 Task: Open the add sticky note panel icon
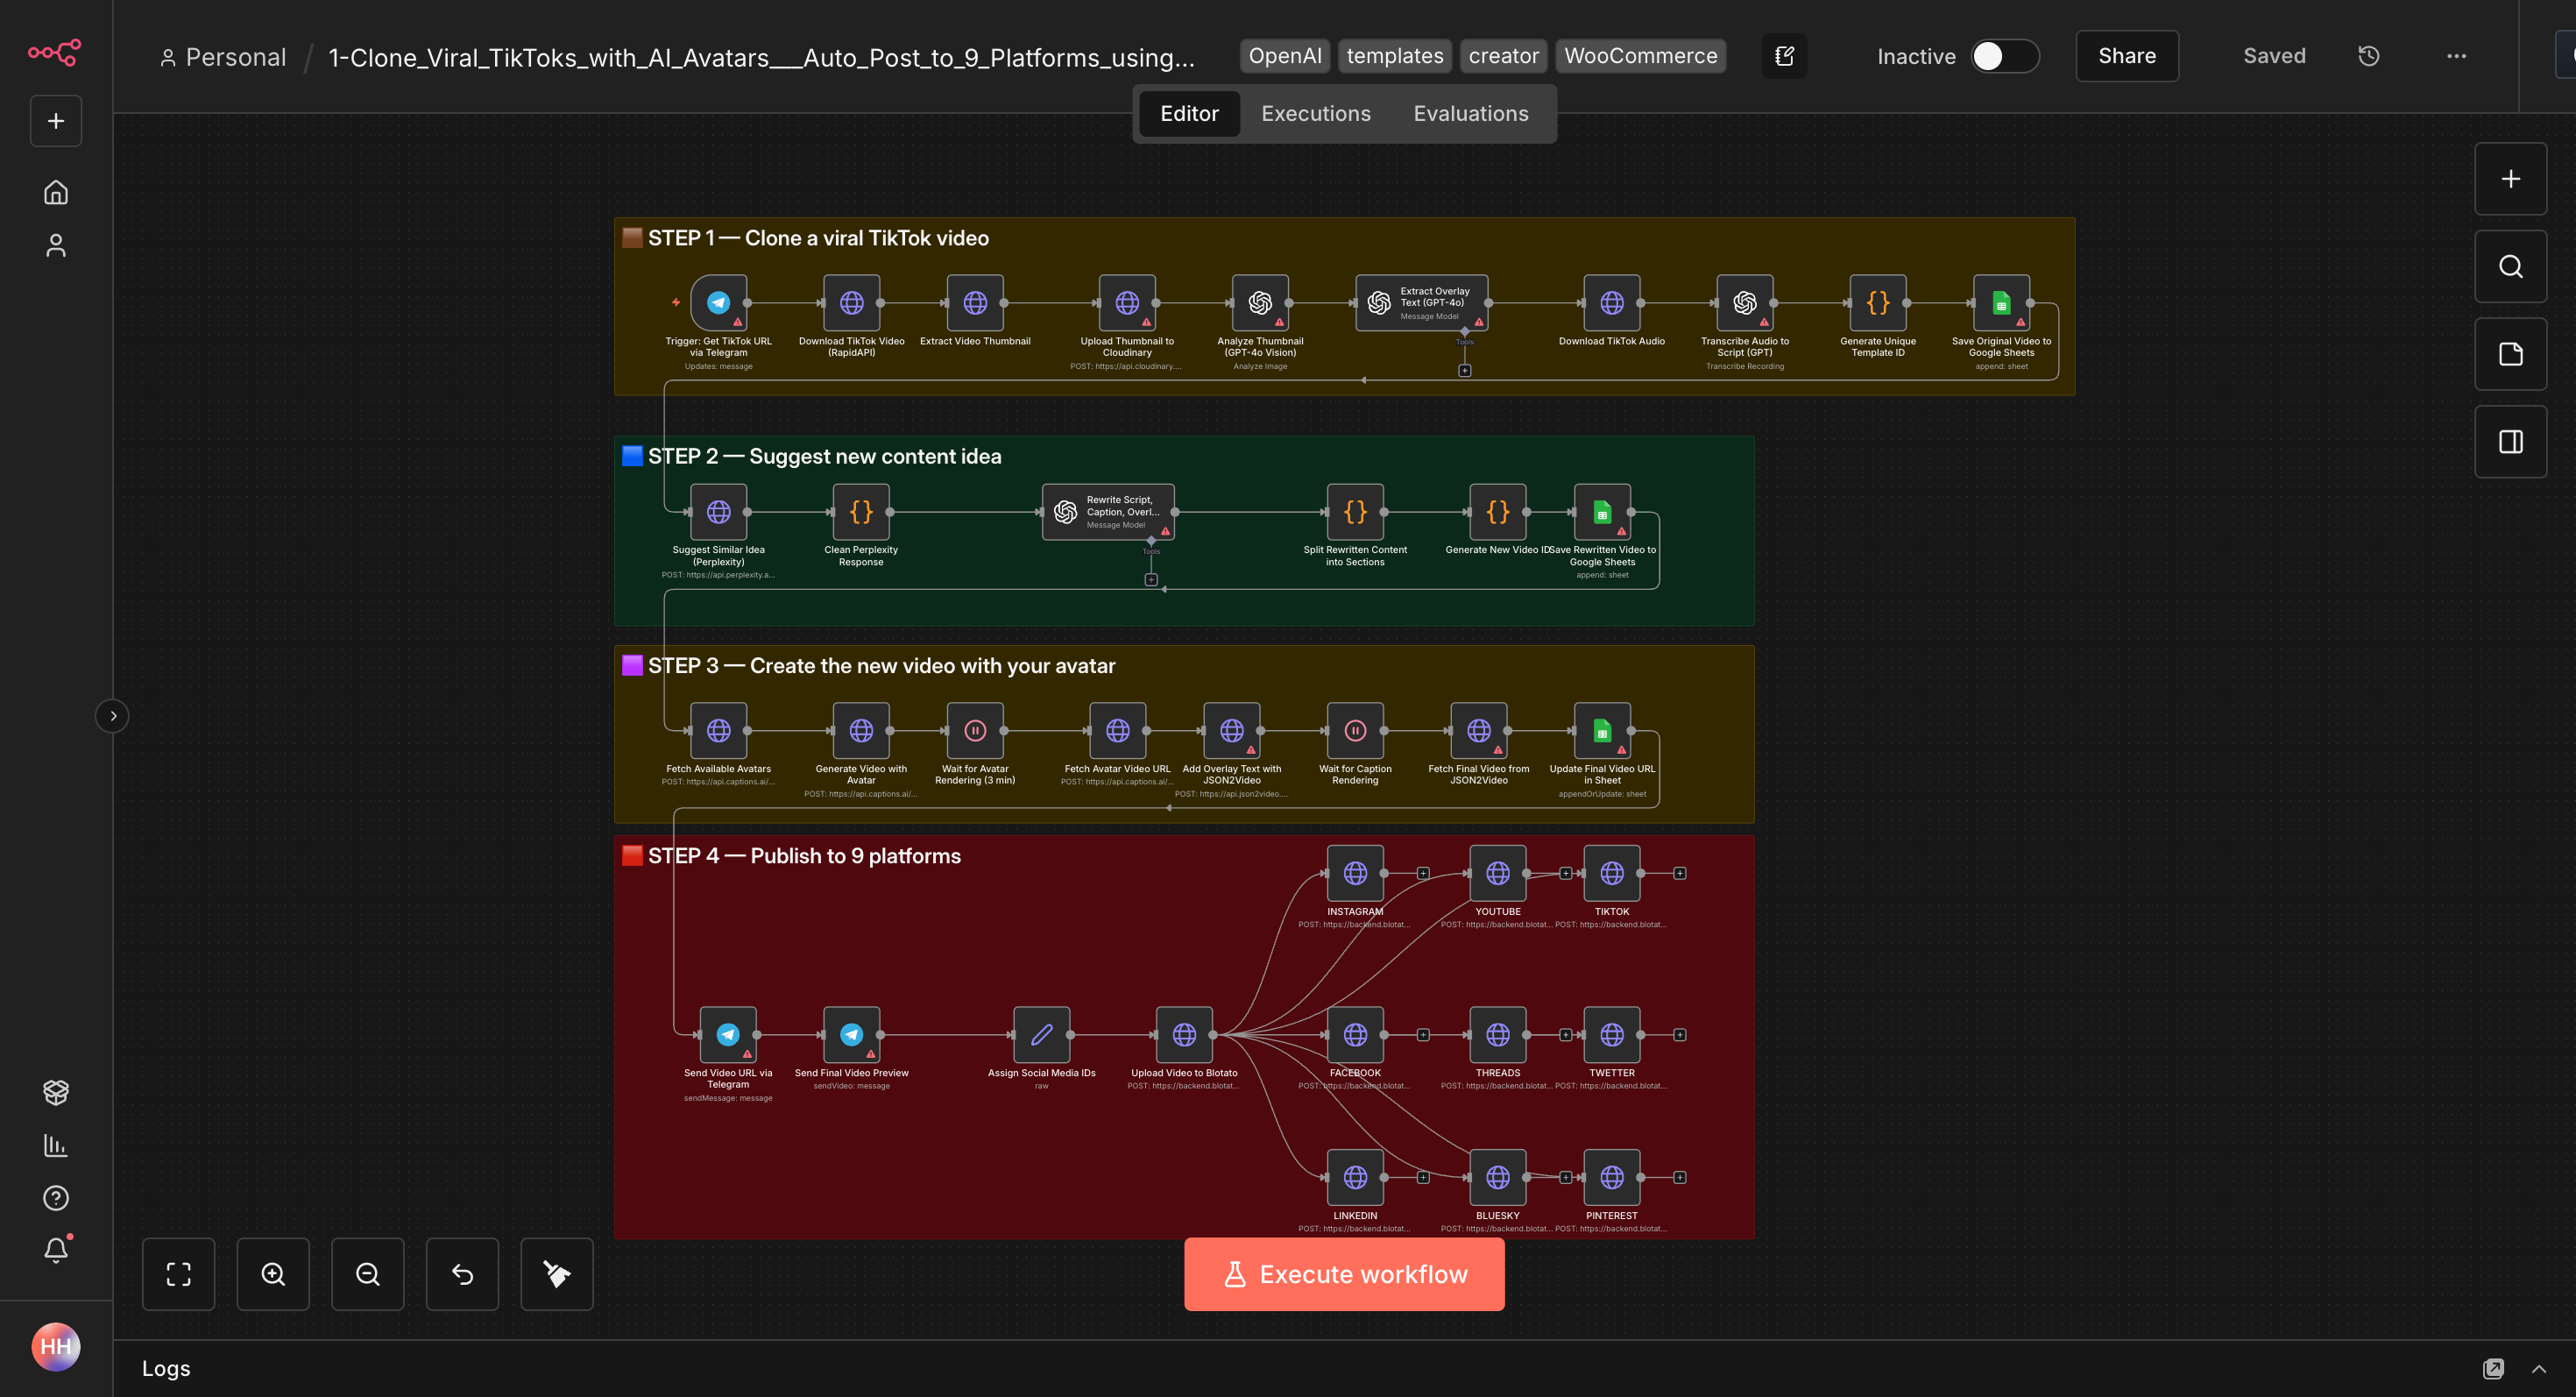[2510, 354]
